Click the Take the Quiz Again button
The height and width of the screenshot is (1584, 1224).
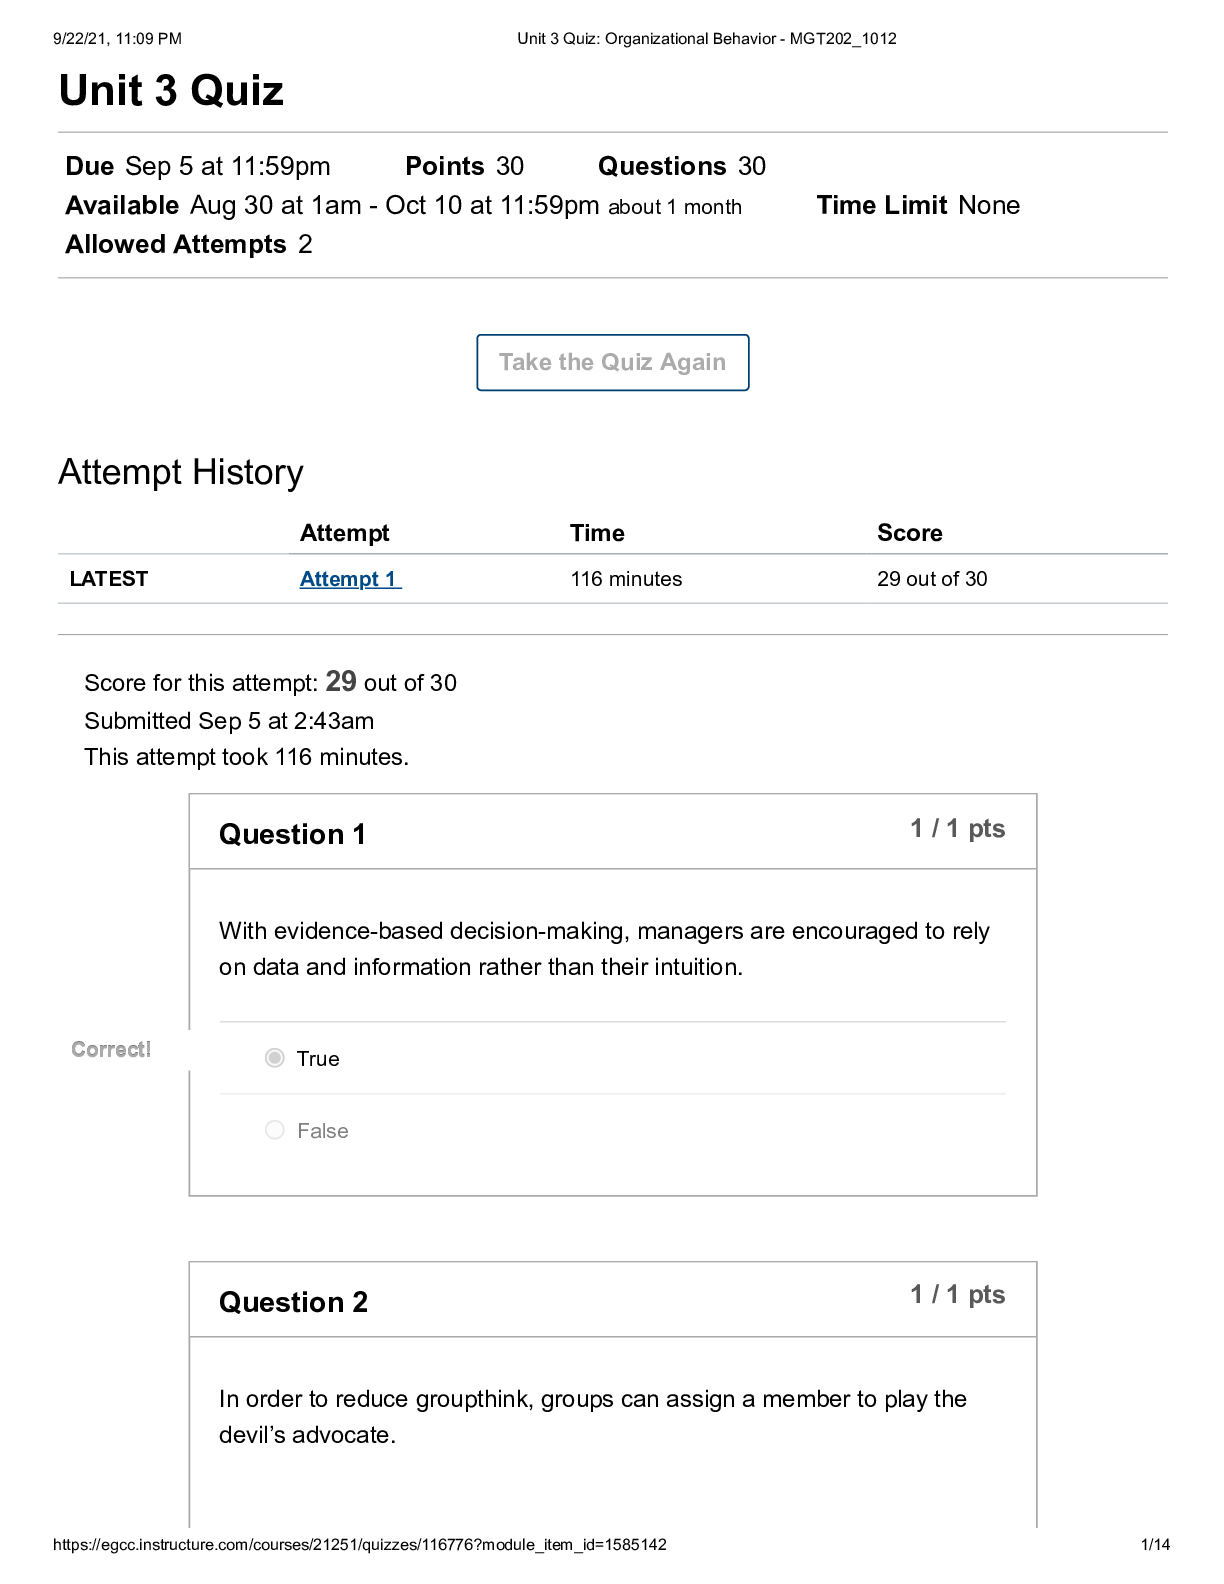(611, 362)
